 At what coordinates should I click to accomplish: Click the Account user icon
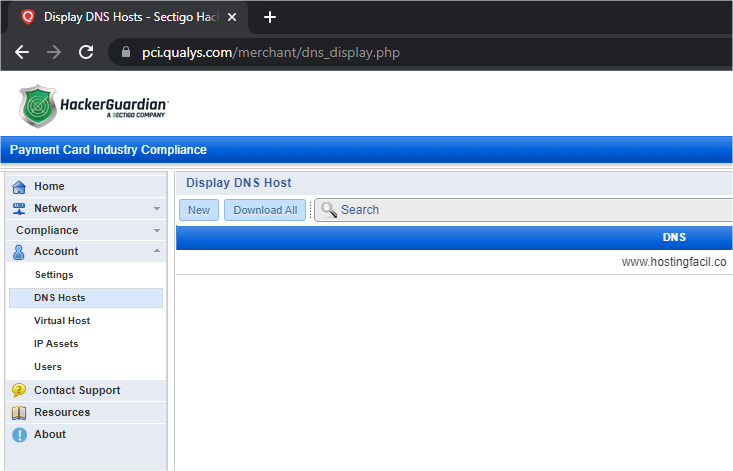pyautogui.click(x=19, y=252)
